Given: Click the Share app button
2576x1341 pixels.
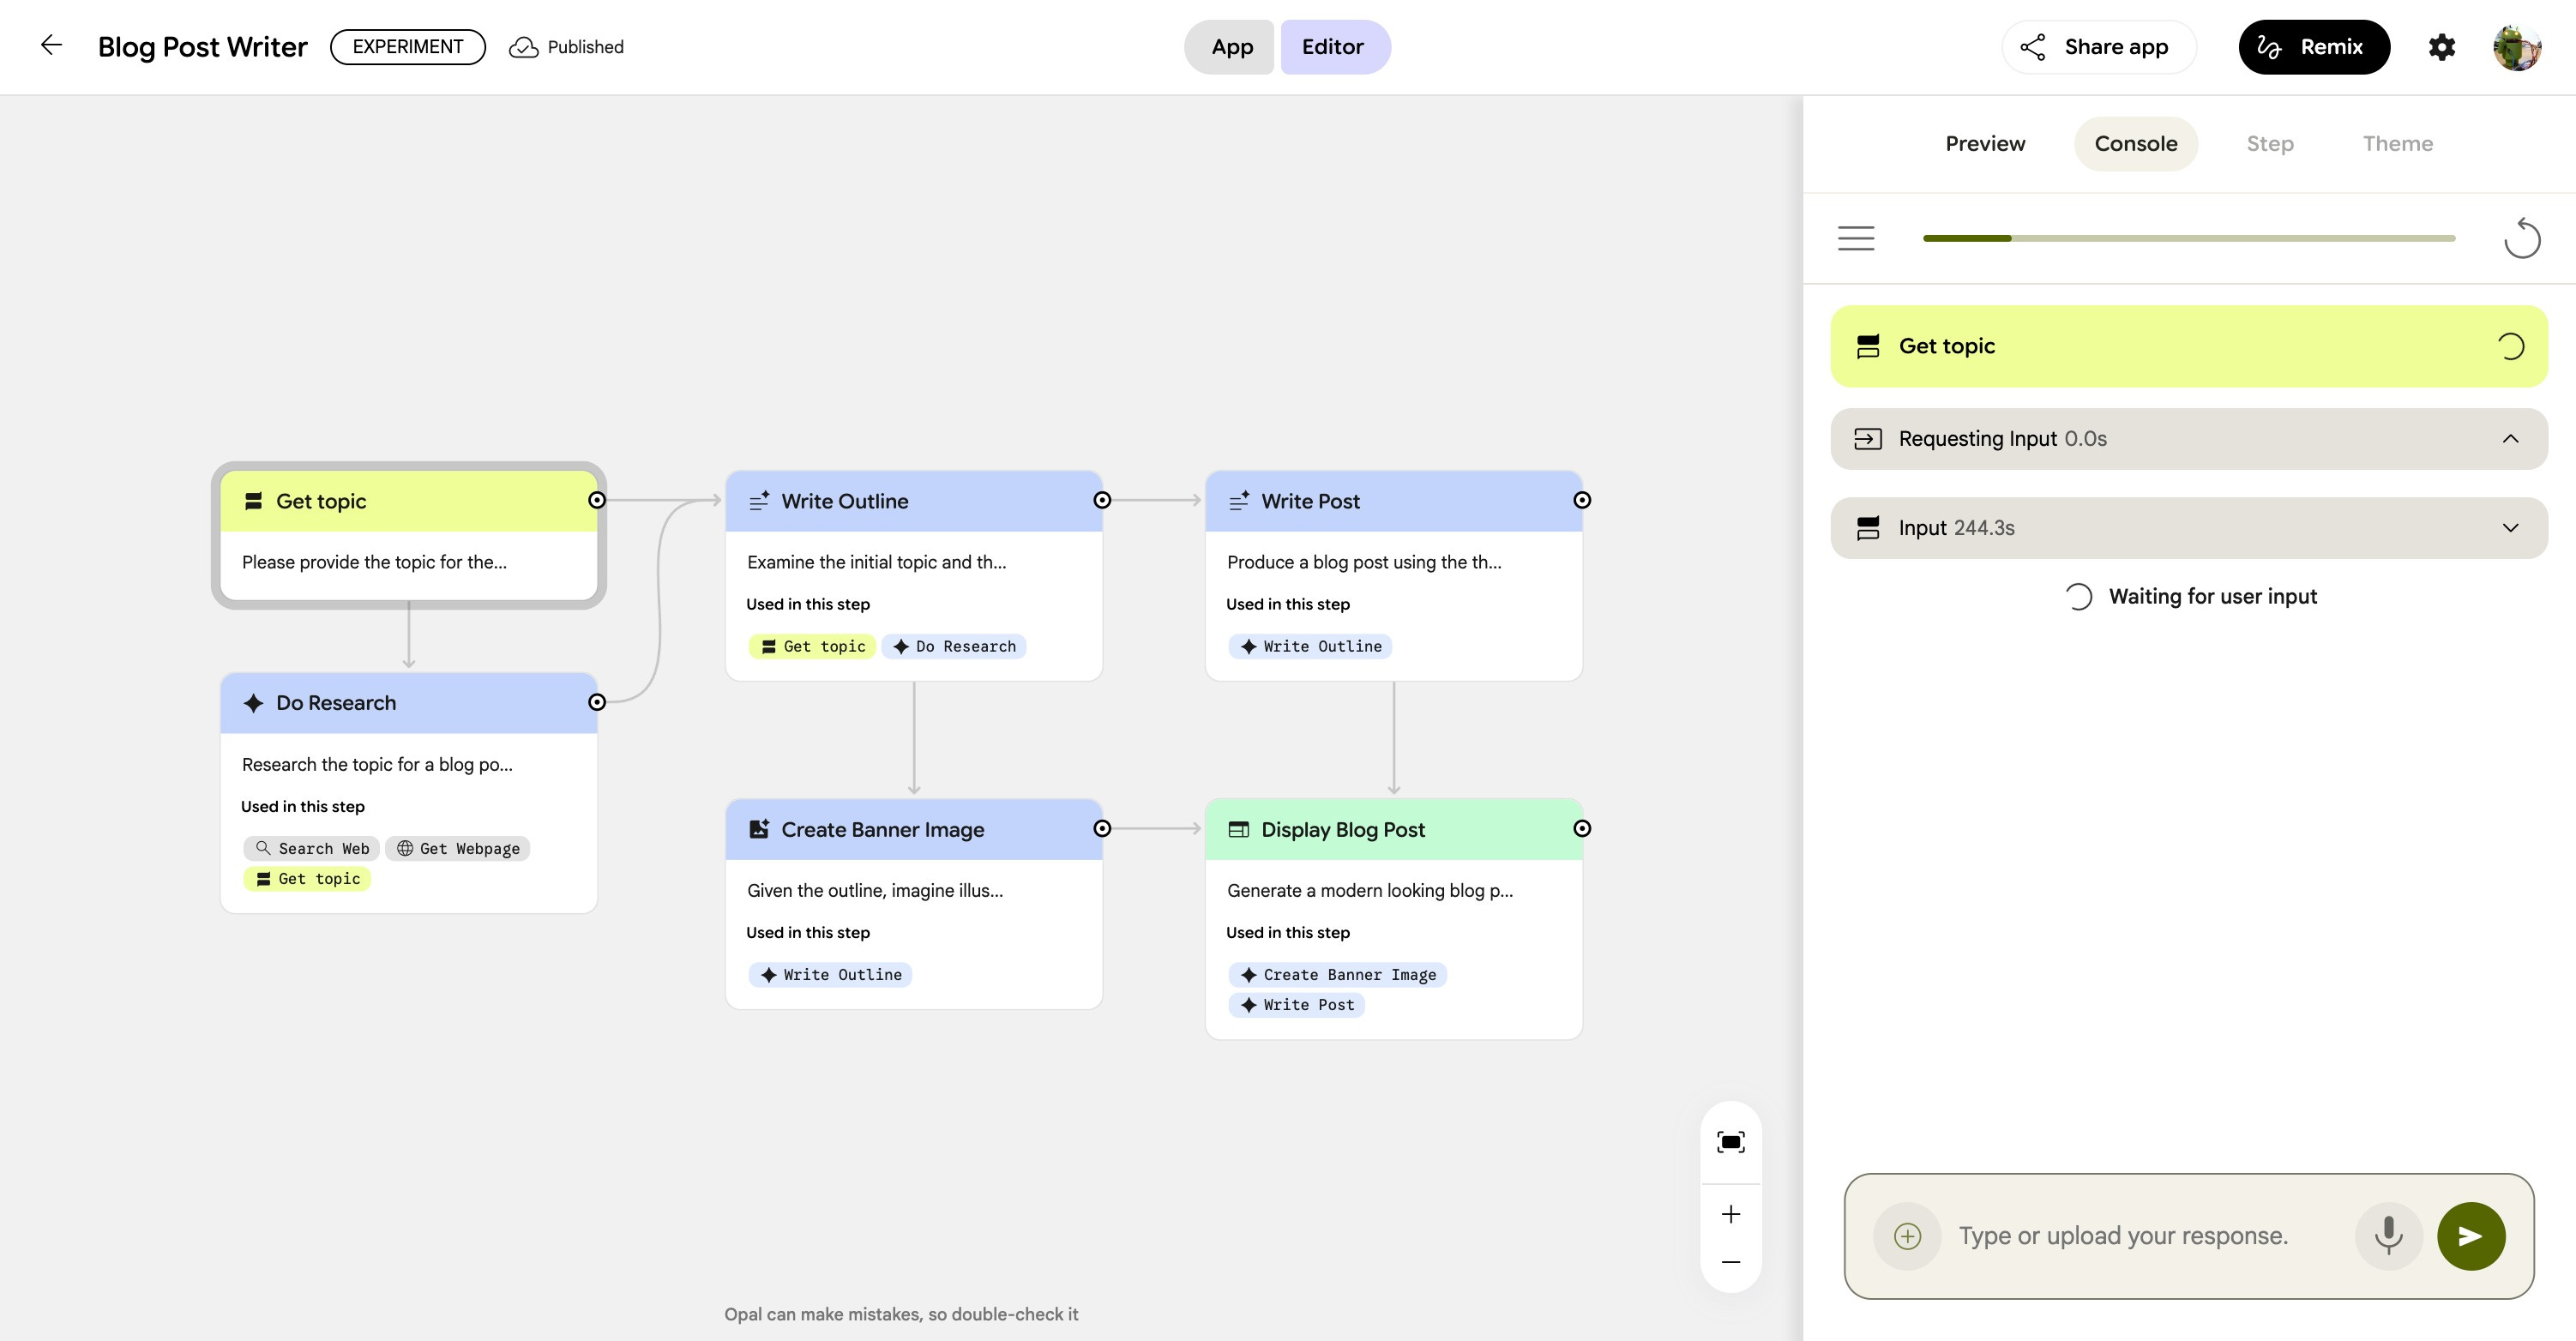Looking at the screenshot, I should coord(2097,47).
